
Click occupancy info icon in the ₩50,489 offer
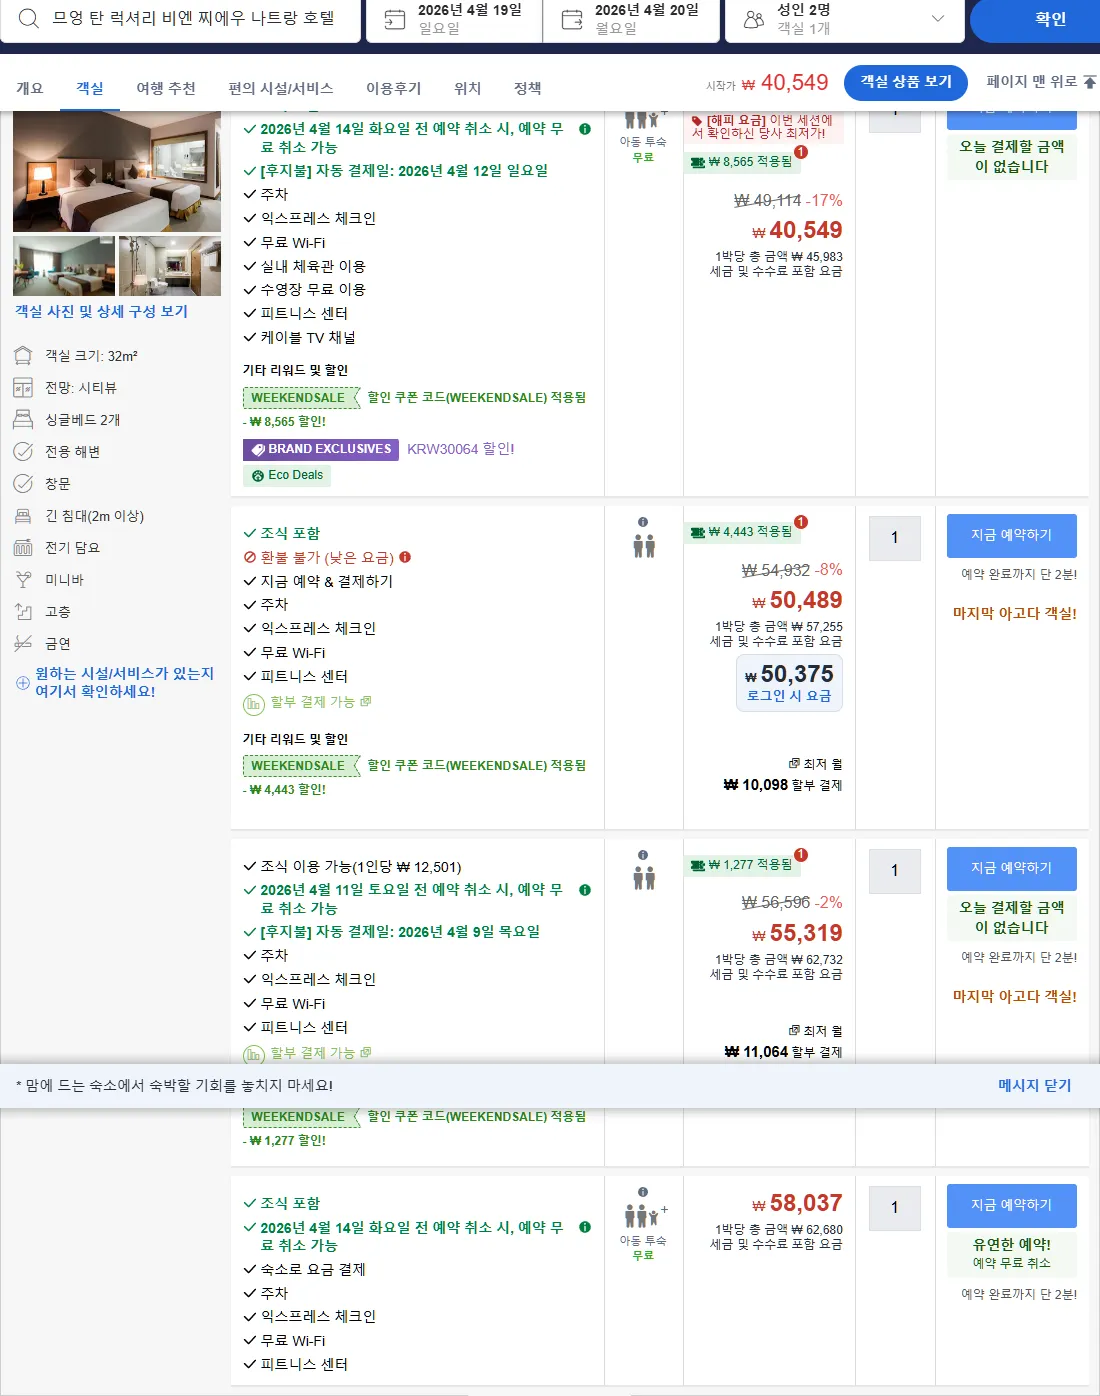[643, 522]
